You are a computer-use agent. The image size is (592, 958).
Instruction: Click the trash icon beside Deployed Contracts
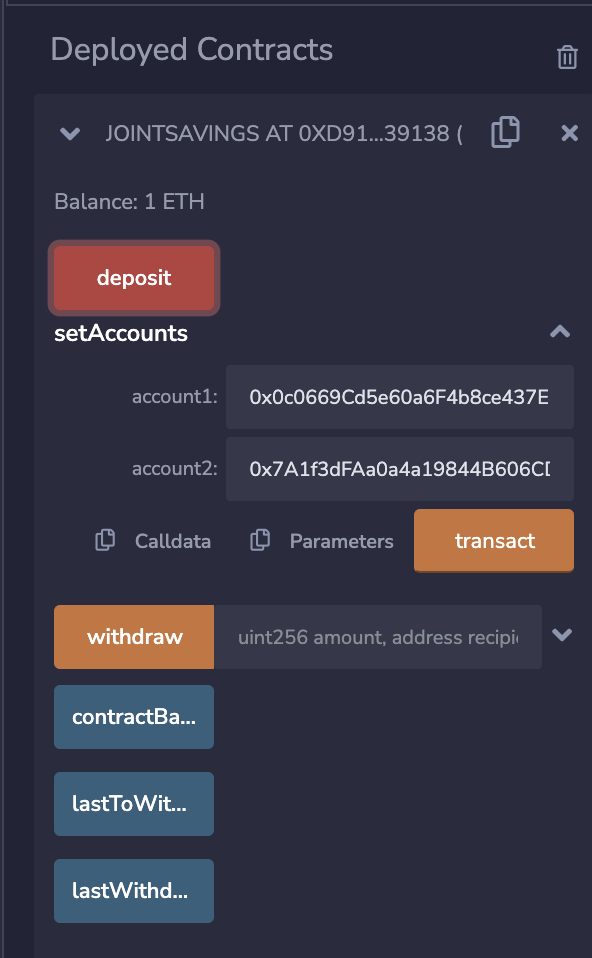[567, 57]
